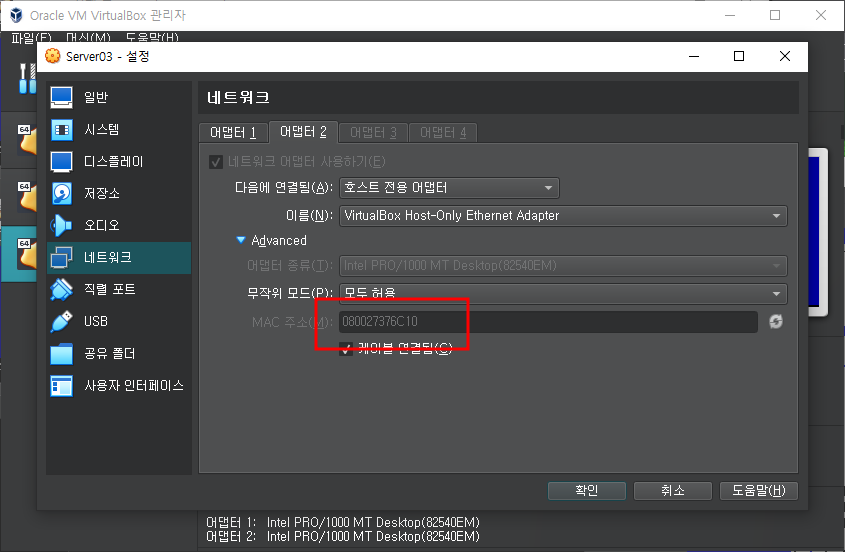Click the 어댑터 1: Intel PRO/1000 details text
845x552 pixels.
click(x=343, y=522)
